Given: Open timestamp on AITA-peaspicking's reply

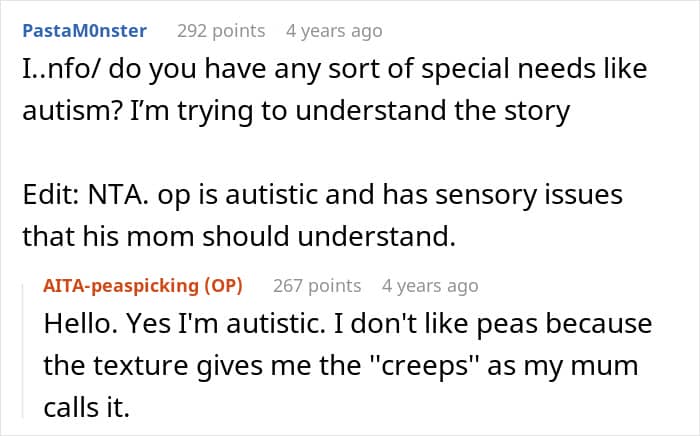Looking at the screenshot, I should tap(430, 286).
